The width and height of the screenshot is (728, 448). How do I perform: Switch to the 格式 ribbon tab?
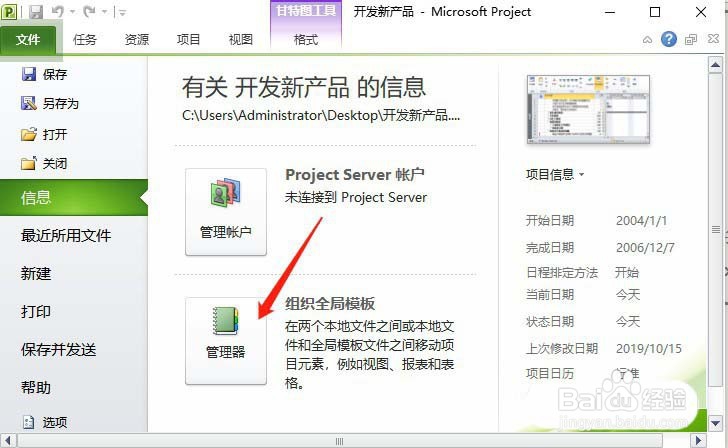(306, 40)
